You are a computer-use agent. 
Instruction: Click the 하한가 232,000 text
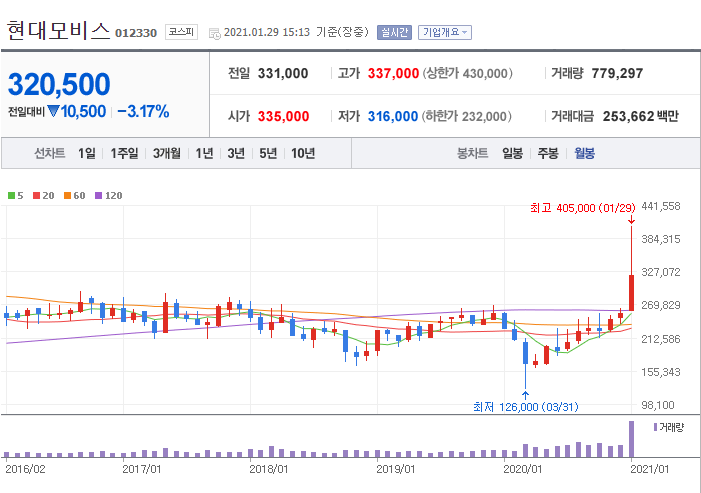click(x=467, y=116)
